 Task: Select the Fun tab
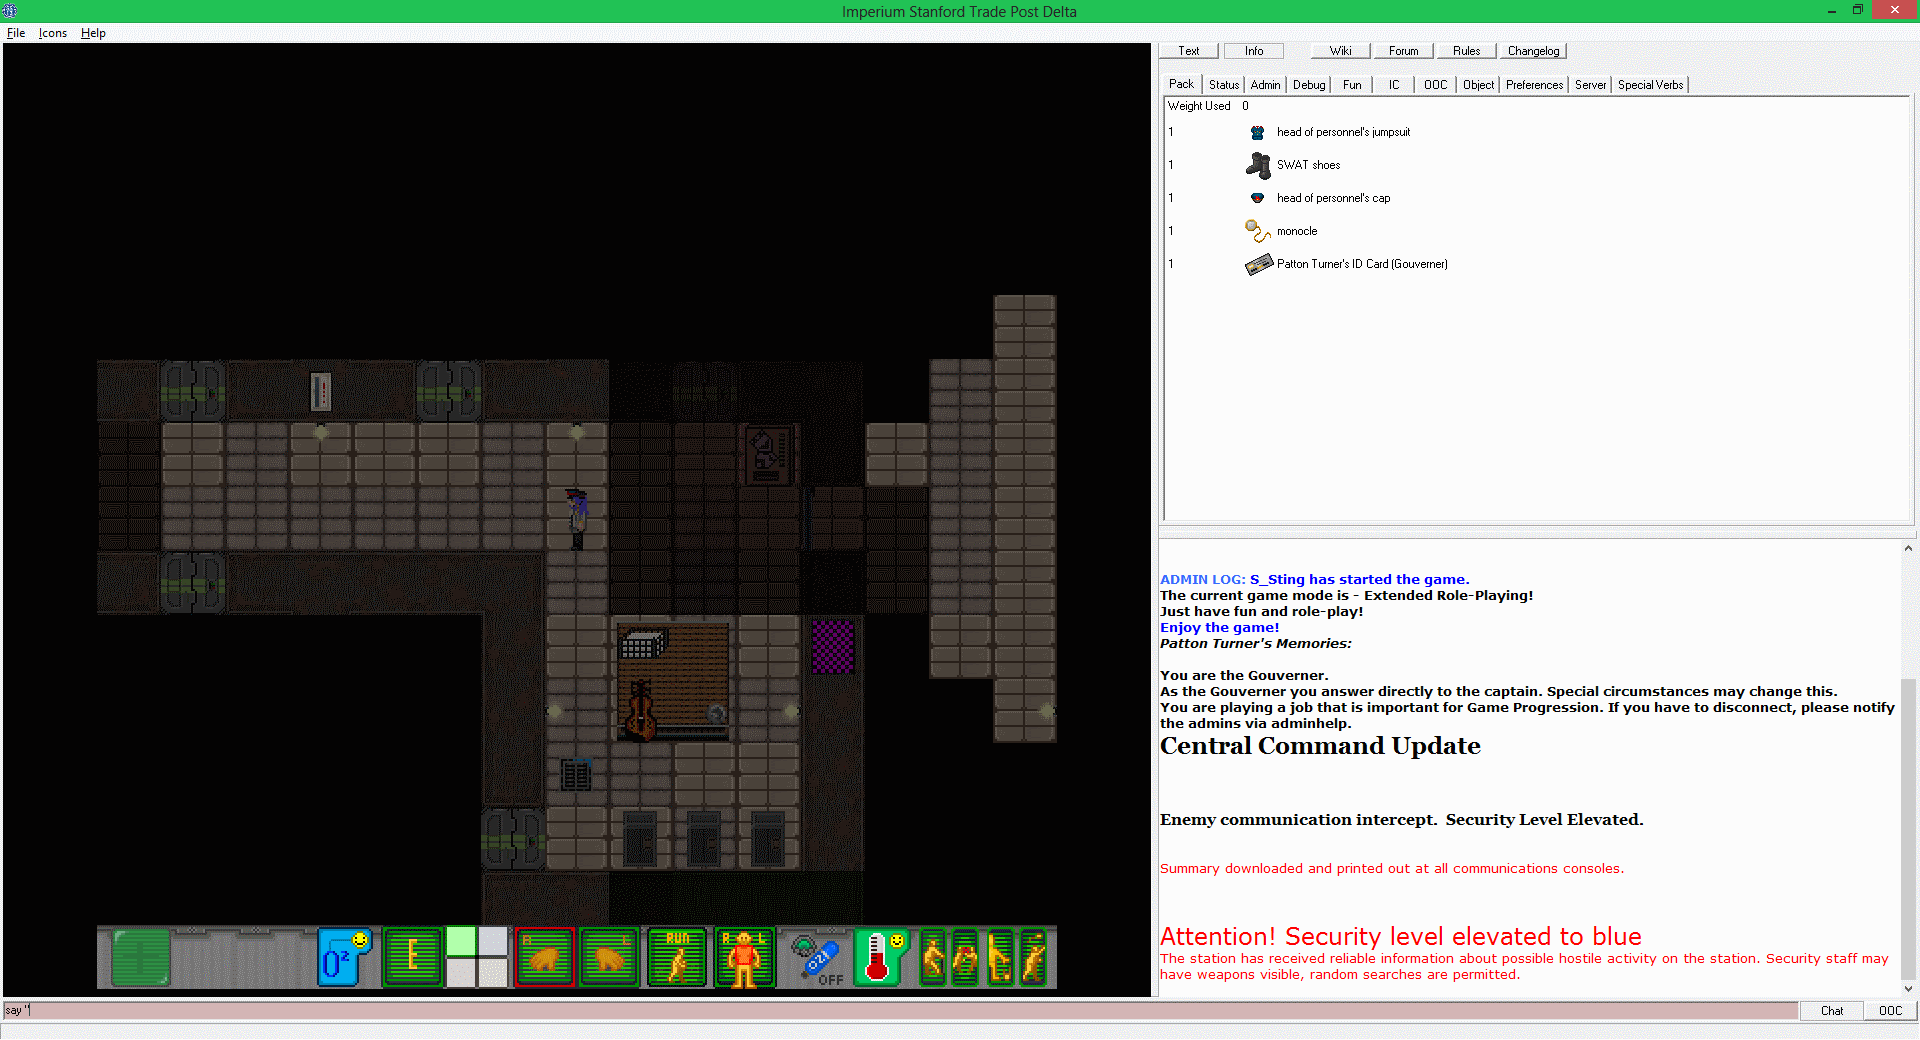pos(1352,85)
